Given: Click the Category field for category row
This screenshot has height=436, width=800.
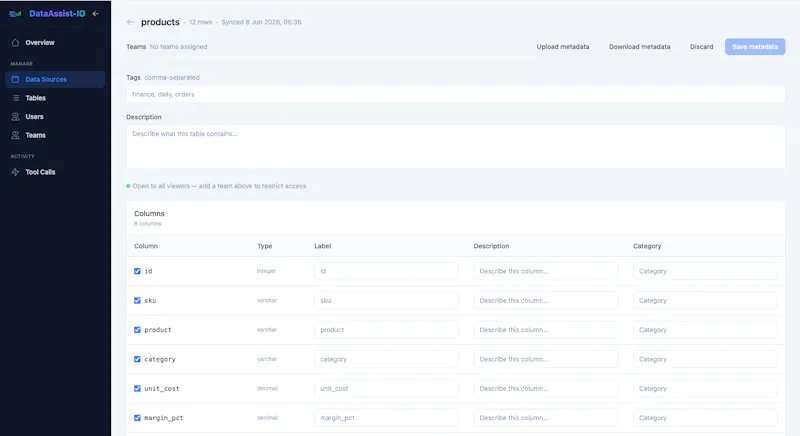Looking at the screenshot, I should (705, 360).
